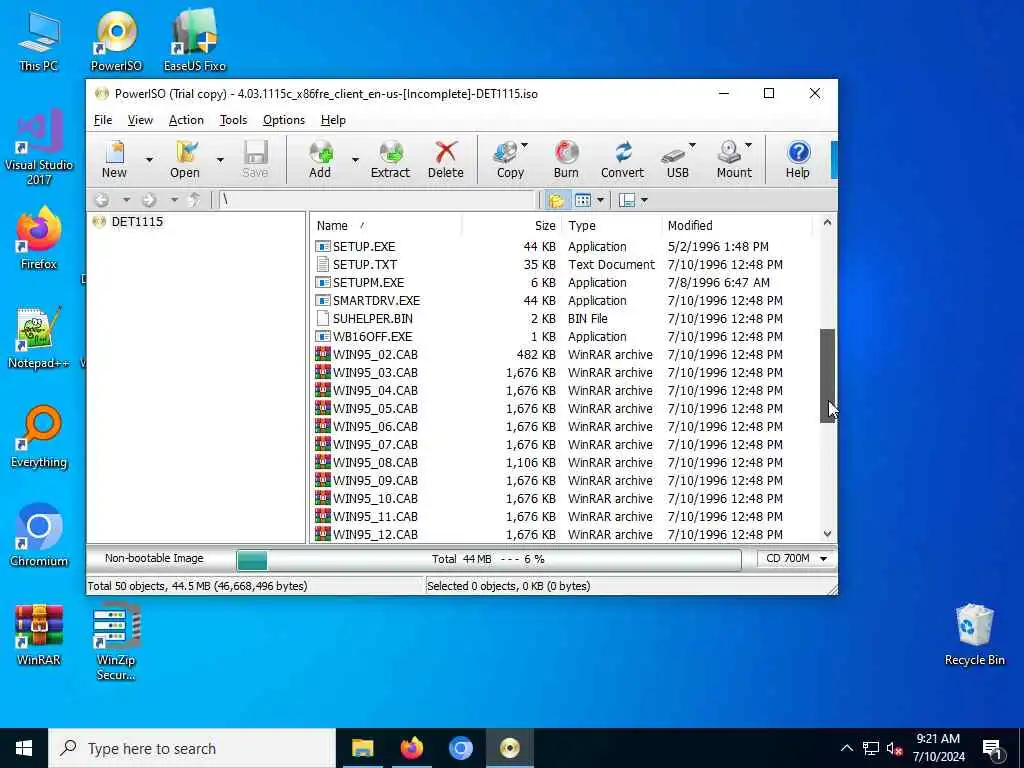Click the scroll up arrow of file list
The height and width of the screenshot is (768, 1024).
point(827,223)
